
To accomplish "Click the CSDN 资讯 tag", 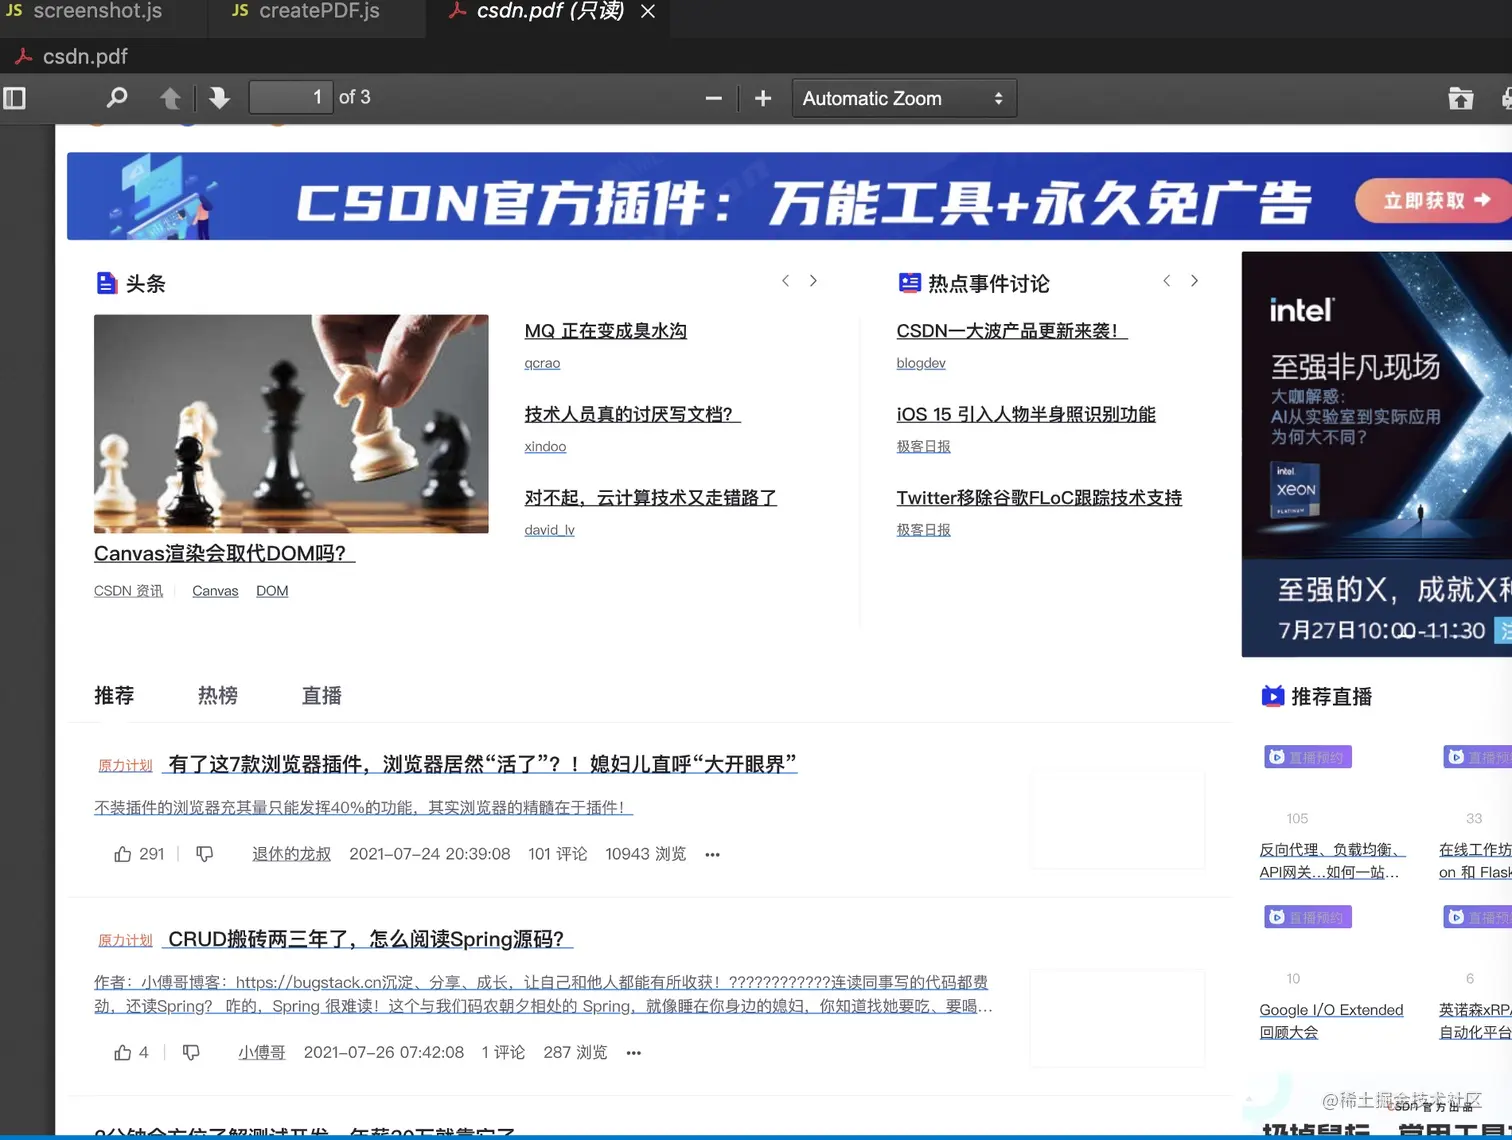I will click(x=128, y=591).
